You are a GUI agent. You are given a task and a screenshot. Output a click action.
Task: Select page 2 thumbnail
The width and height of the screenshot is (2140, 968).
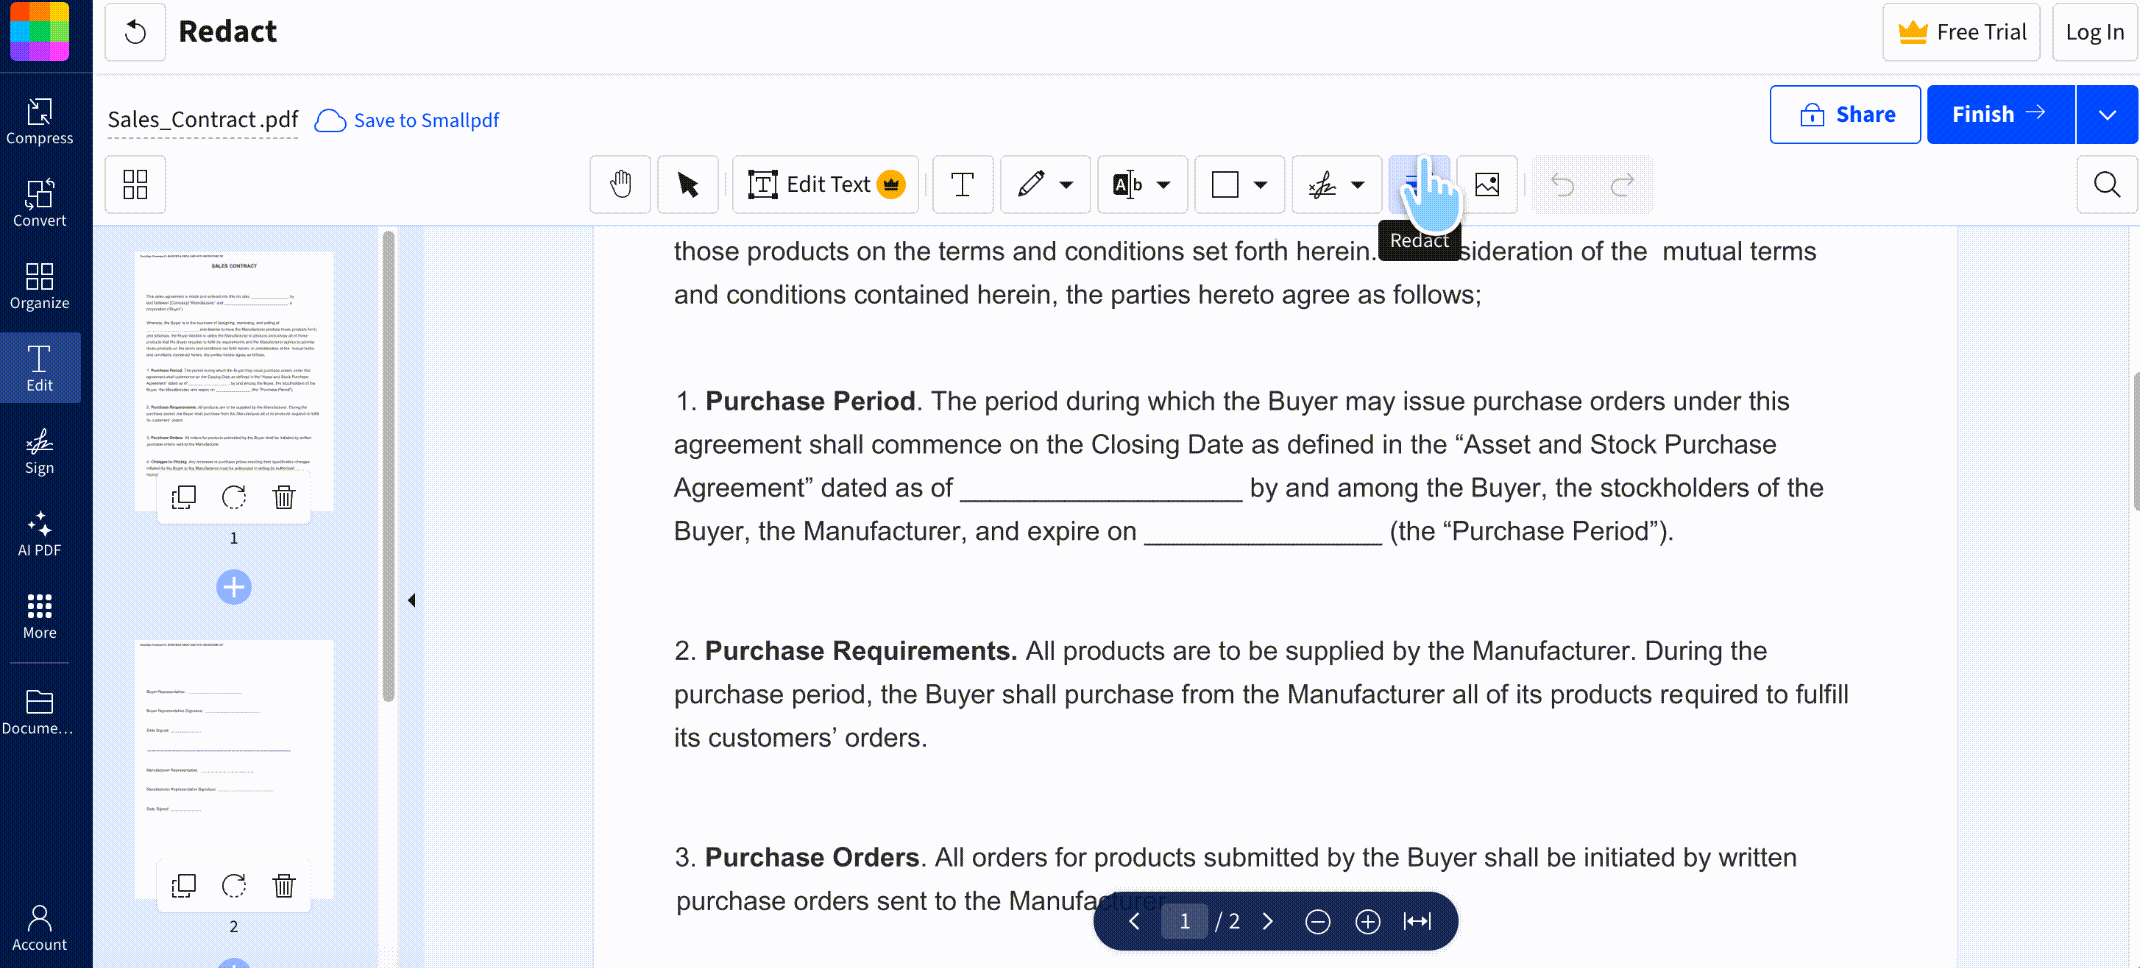click(x=234, y=768)
